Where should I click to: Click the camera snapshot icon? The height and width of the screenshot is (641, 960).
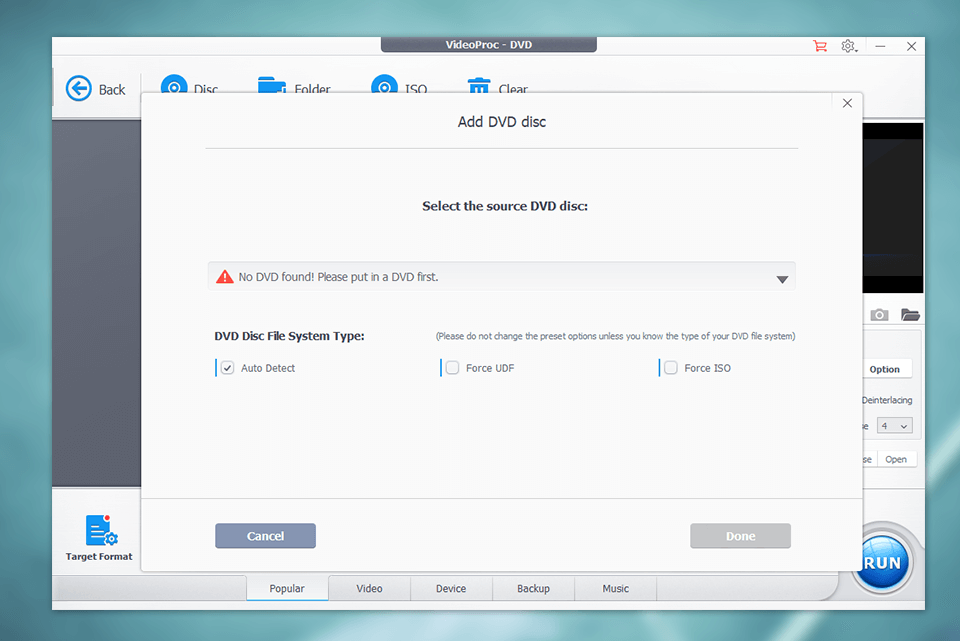point(879,315)
